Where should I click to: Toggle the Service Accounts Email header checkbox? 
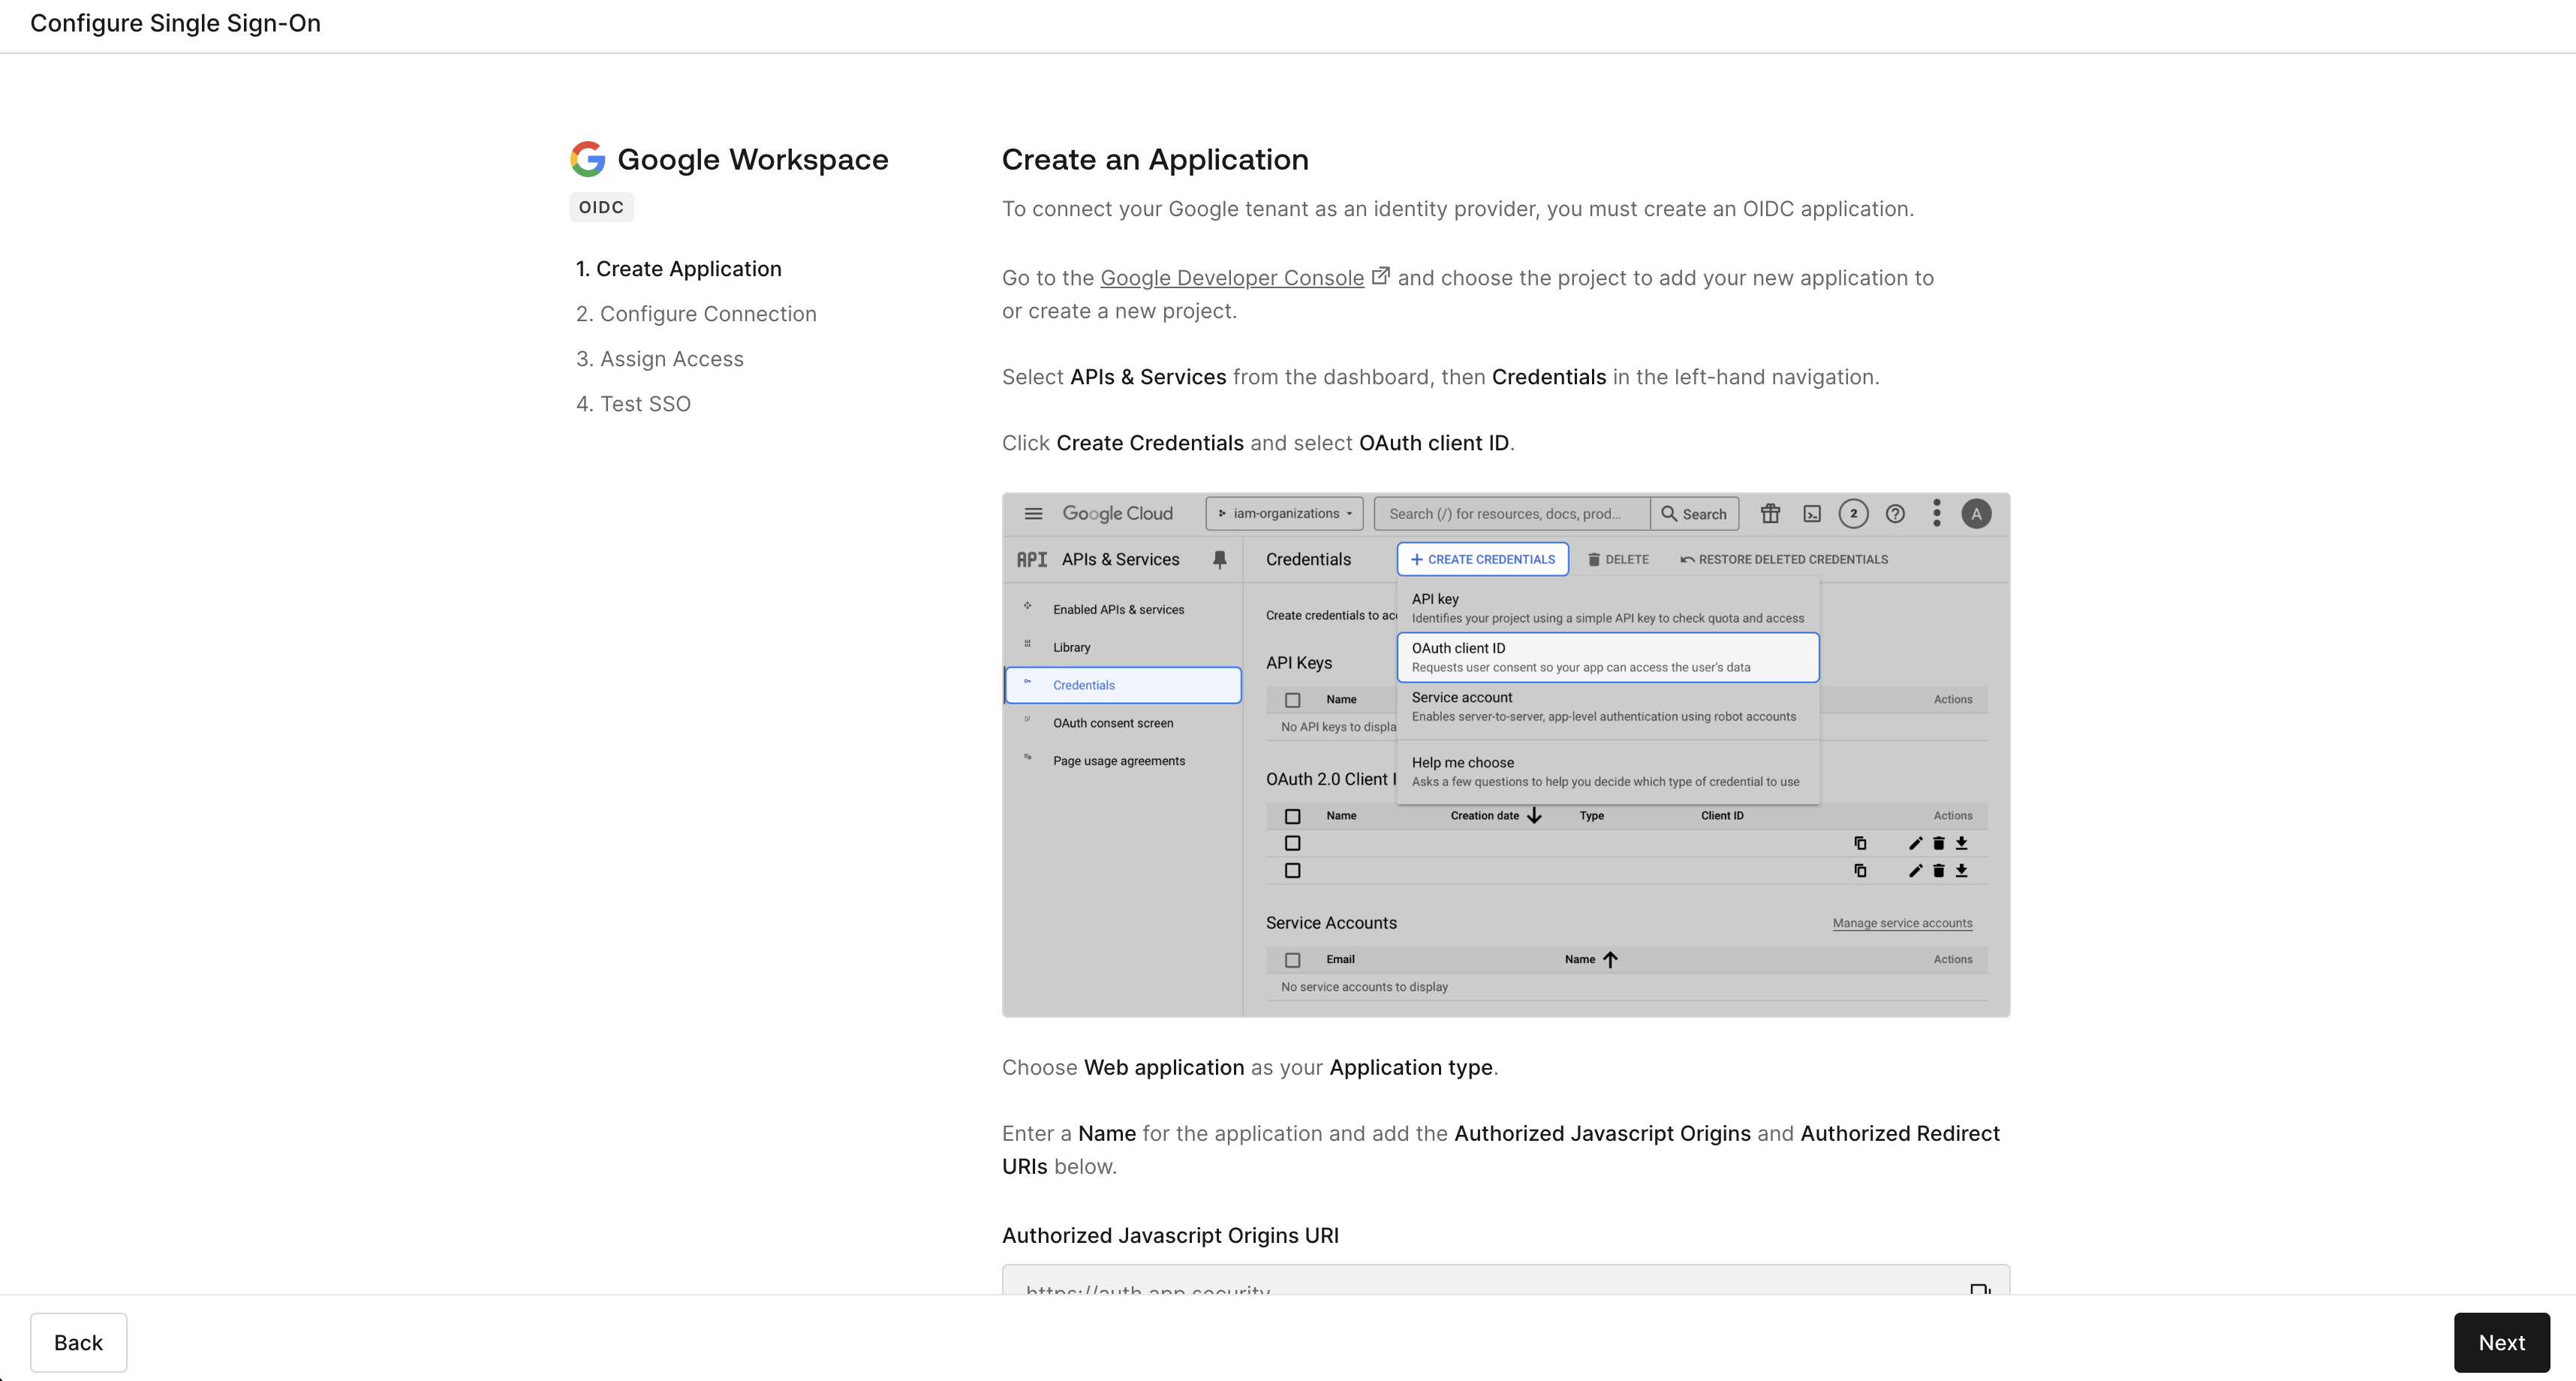(x=1292, y=960)
